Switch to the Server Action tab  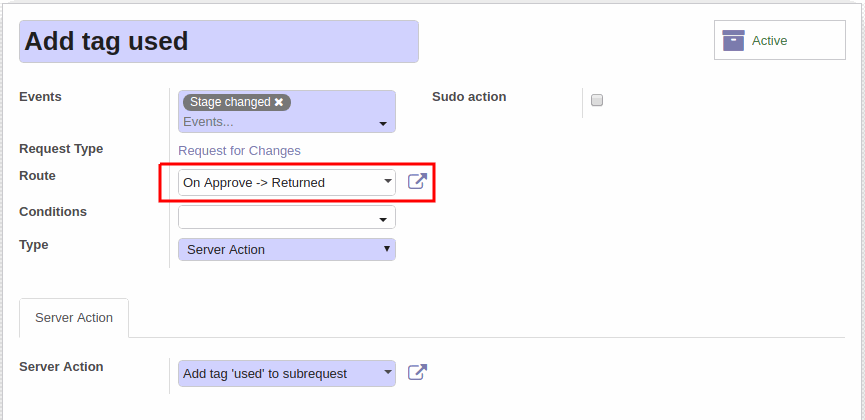(74, 318)
